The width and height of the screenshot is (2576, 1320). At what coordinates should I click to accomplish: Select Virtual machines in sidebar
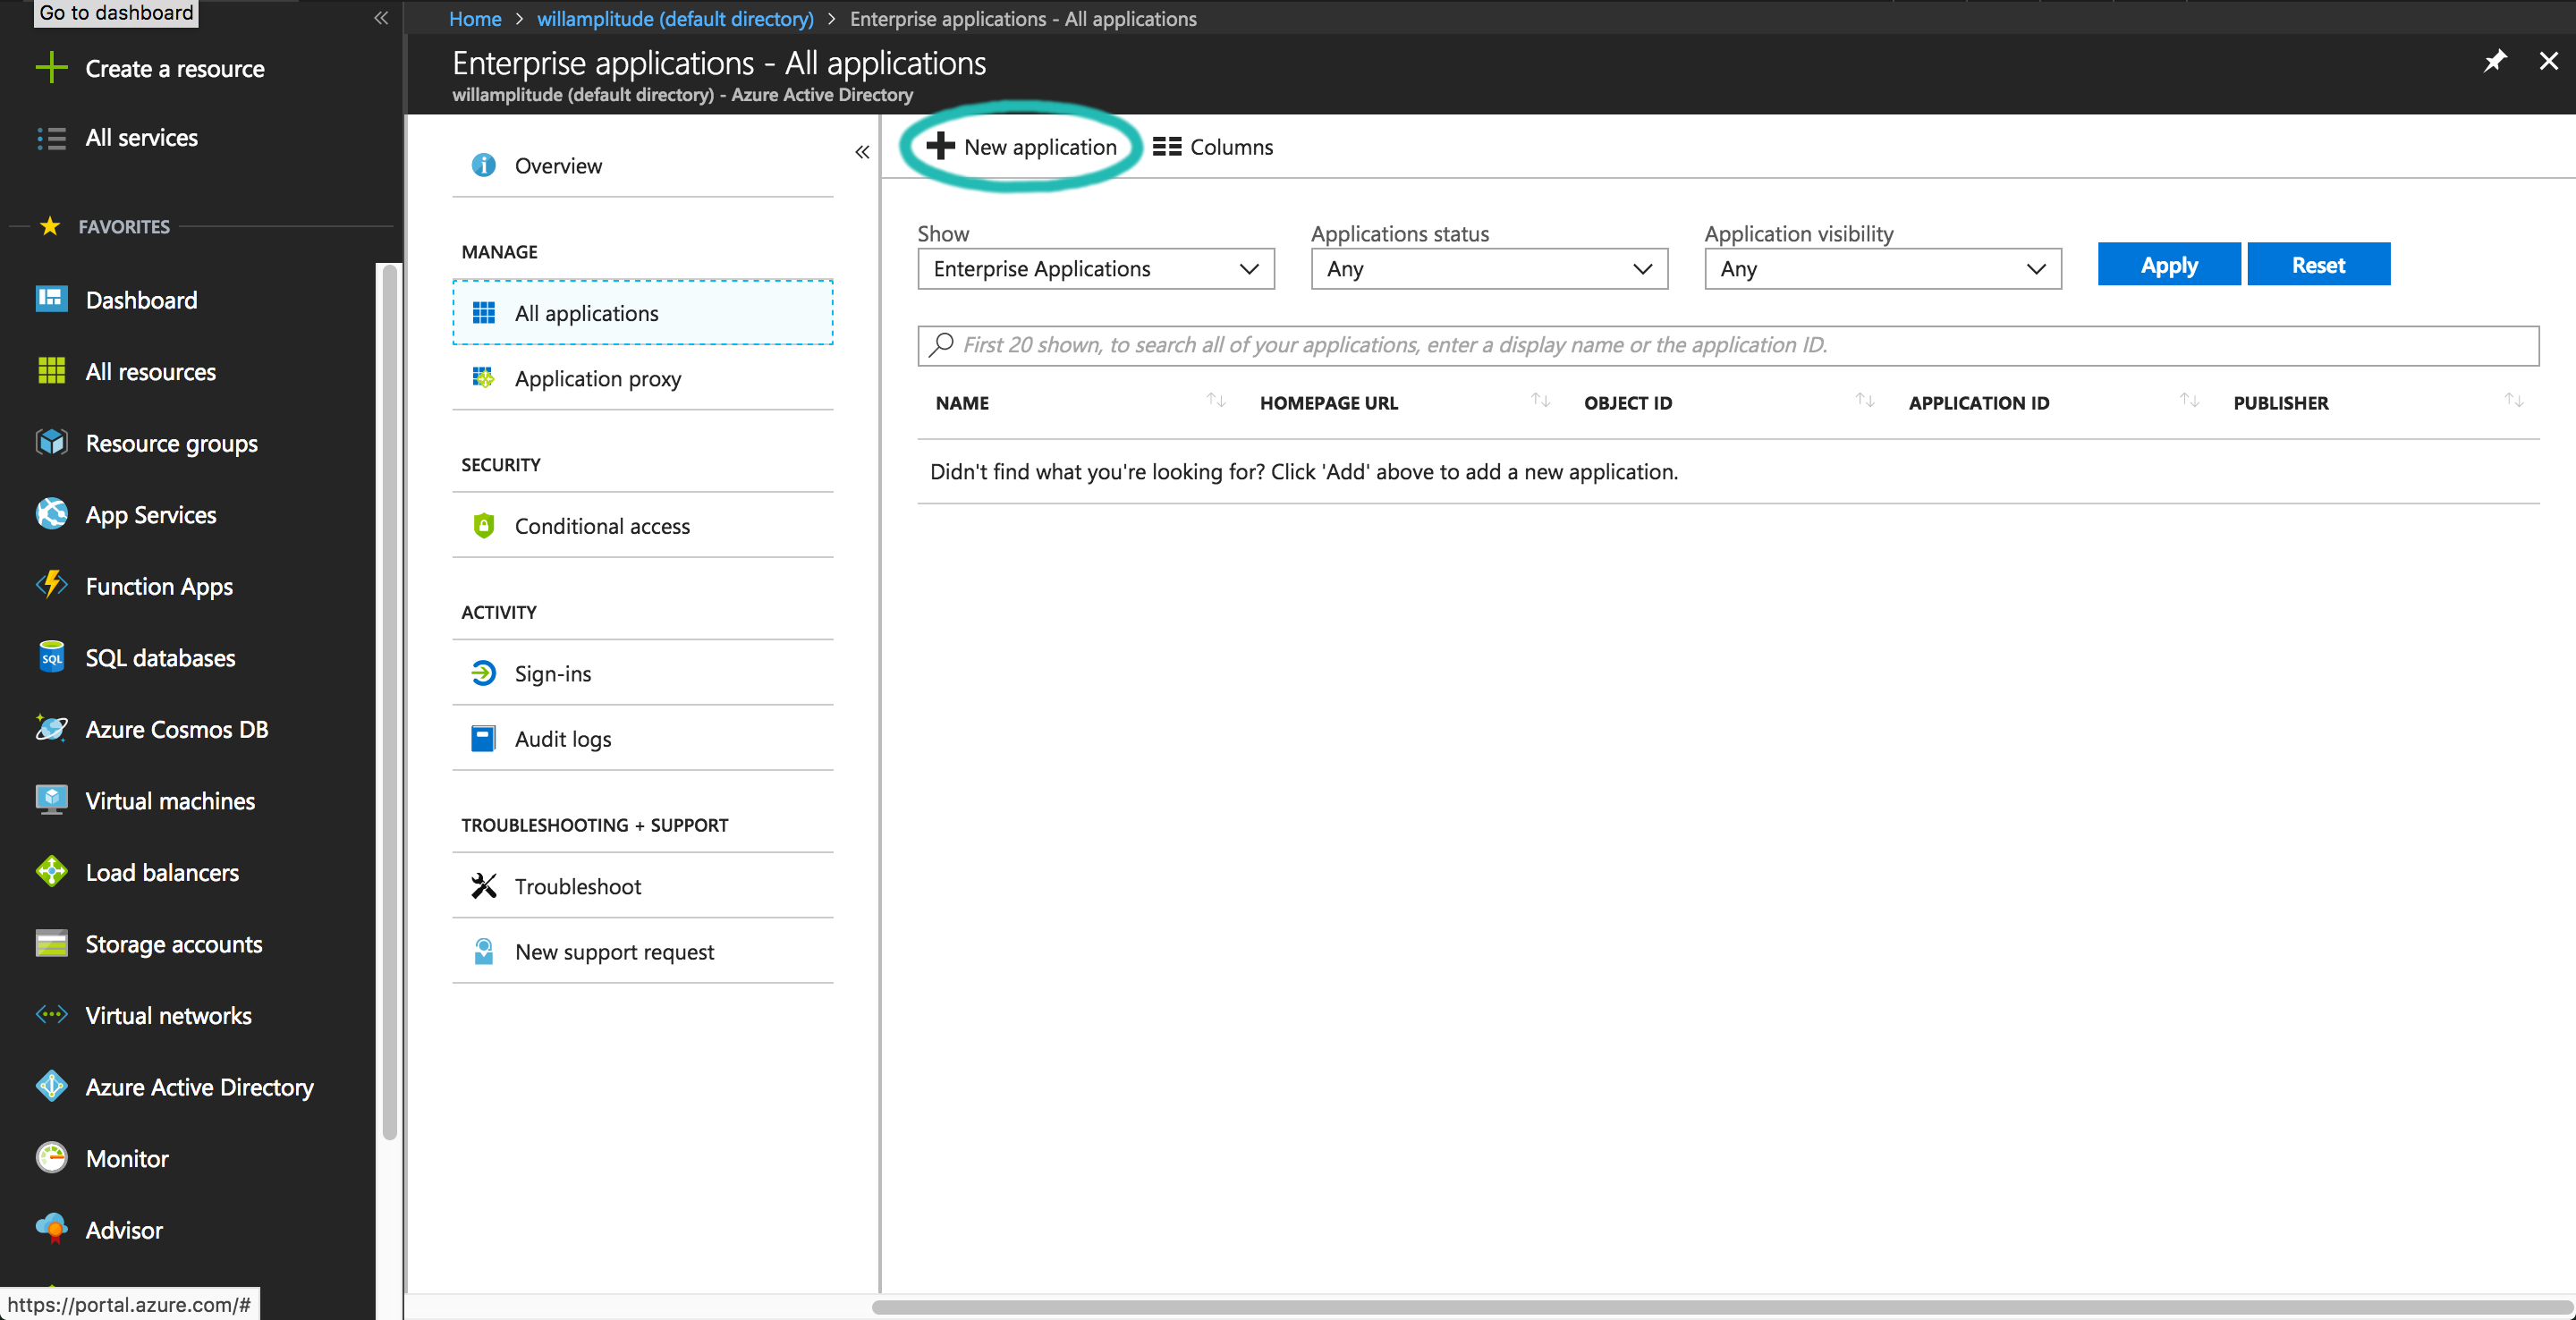(x=169, y=800)
